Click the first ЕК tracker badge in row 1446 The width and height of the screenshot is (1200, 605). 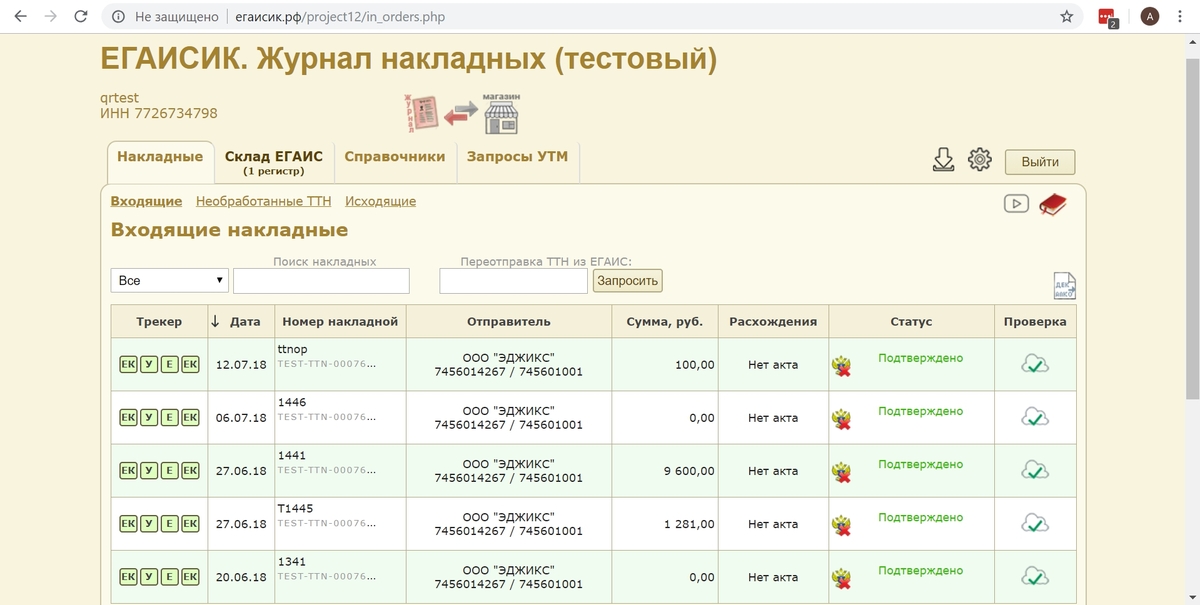(x=127, y=417)
